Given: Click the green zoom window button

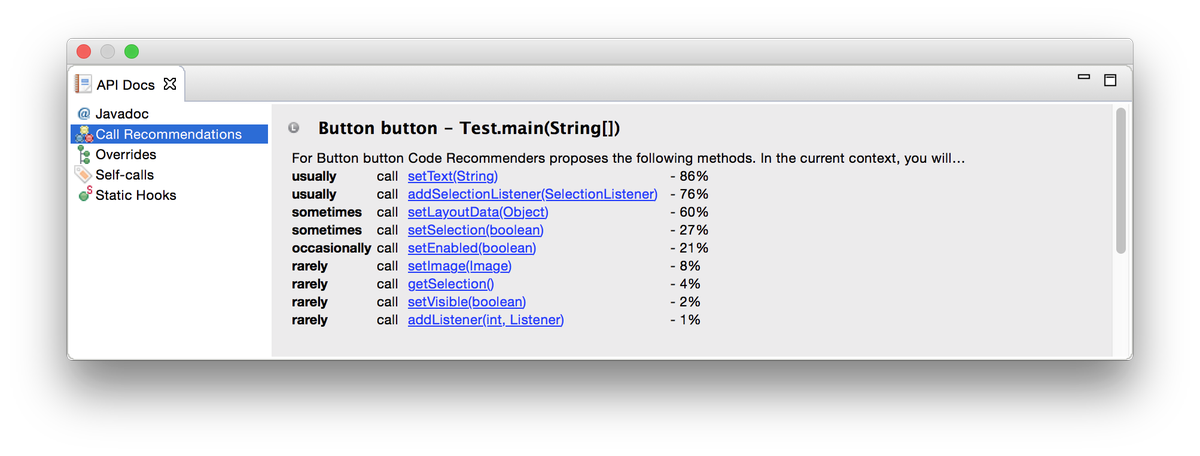Looking at the screenshot, I should (x=131, y=51).
